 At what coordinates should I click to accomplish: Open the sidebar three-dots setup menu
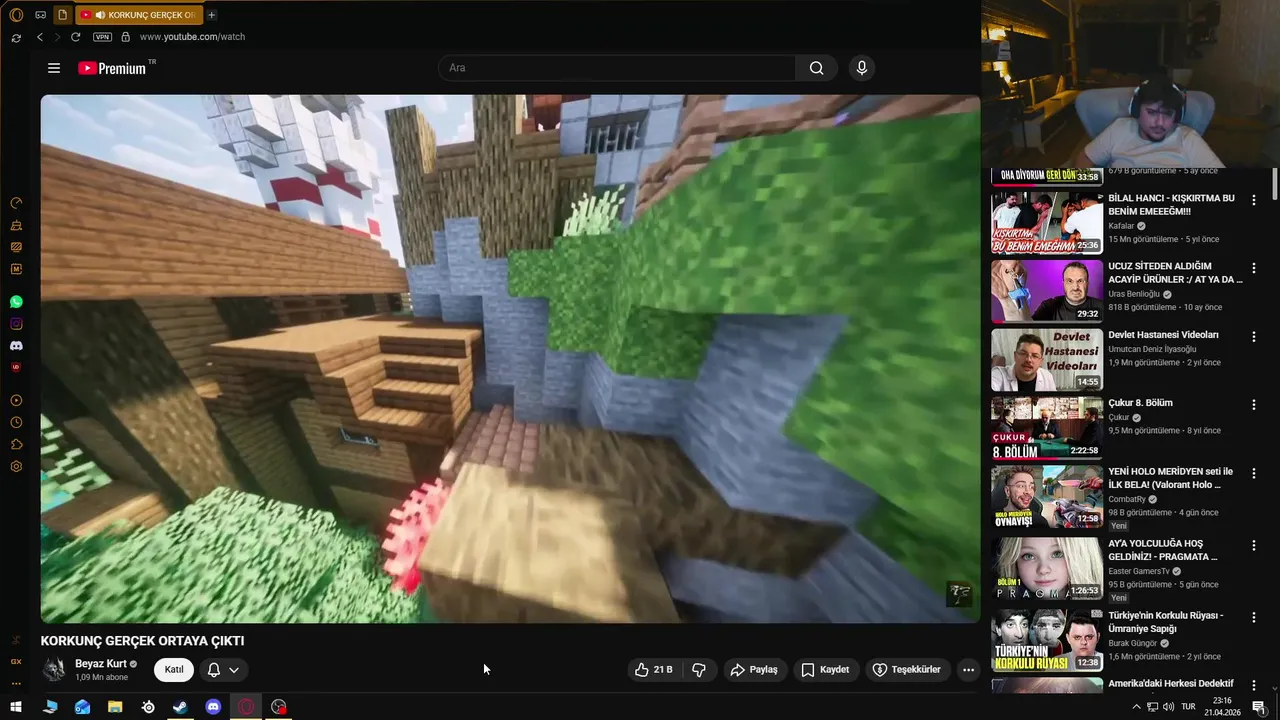pos(16,683)
